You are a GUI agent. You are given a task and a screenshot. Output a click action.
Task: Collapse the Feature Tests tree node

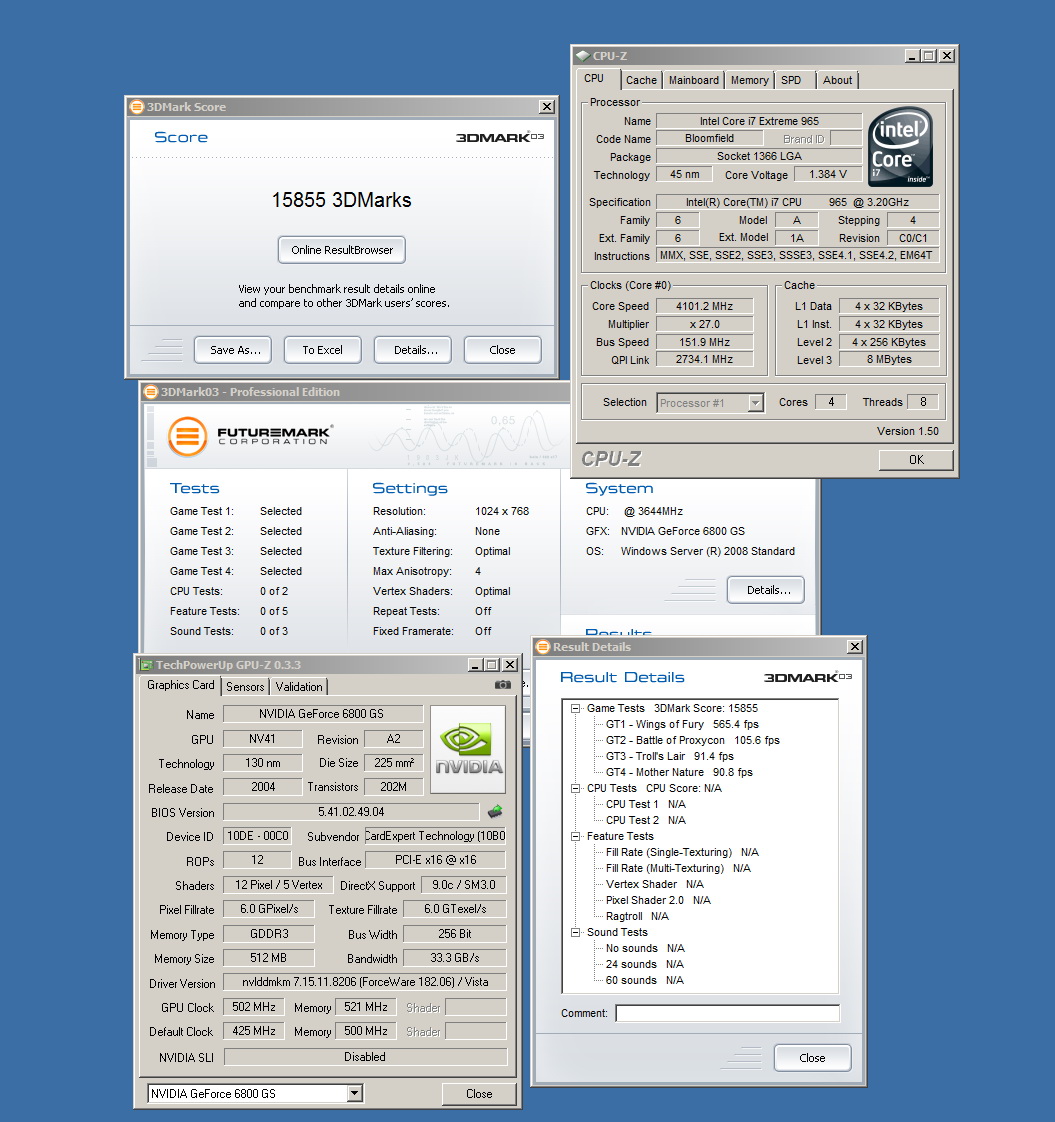point(575,836)
